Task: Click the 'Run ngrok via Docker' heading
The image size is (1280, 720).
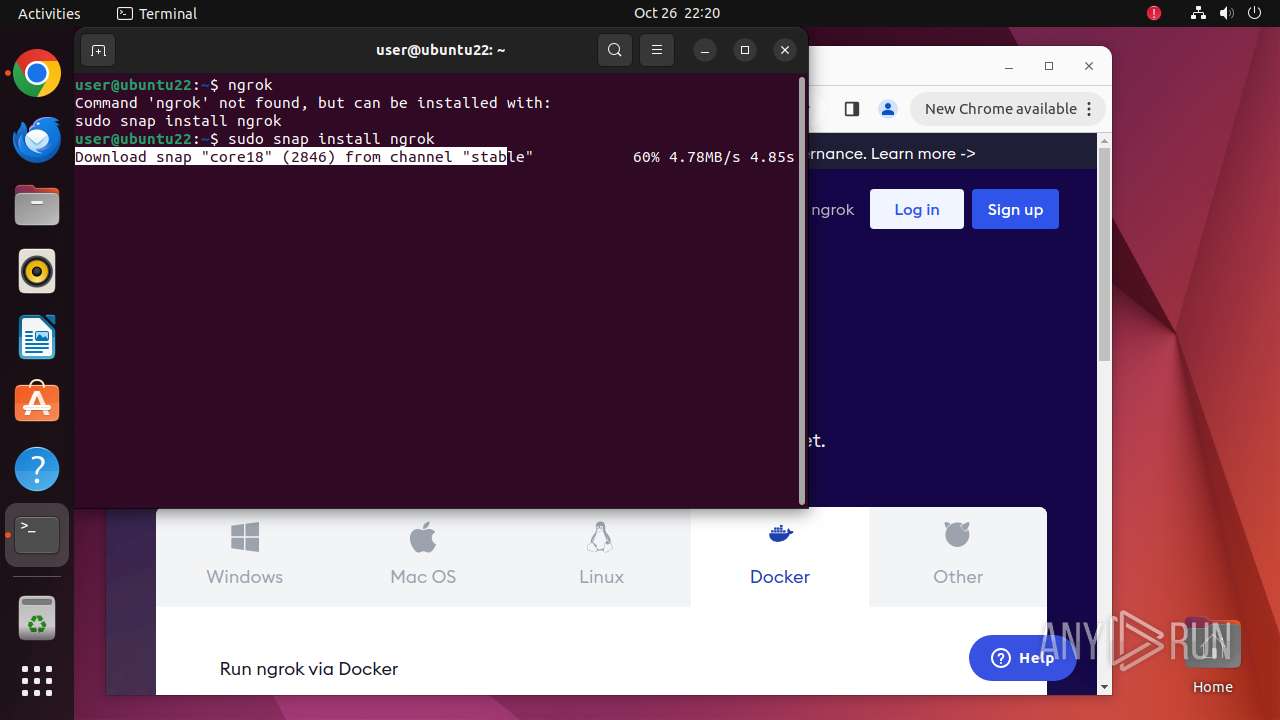Action: point(309,669)
